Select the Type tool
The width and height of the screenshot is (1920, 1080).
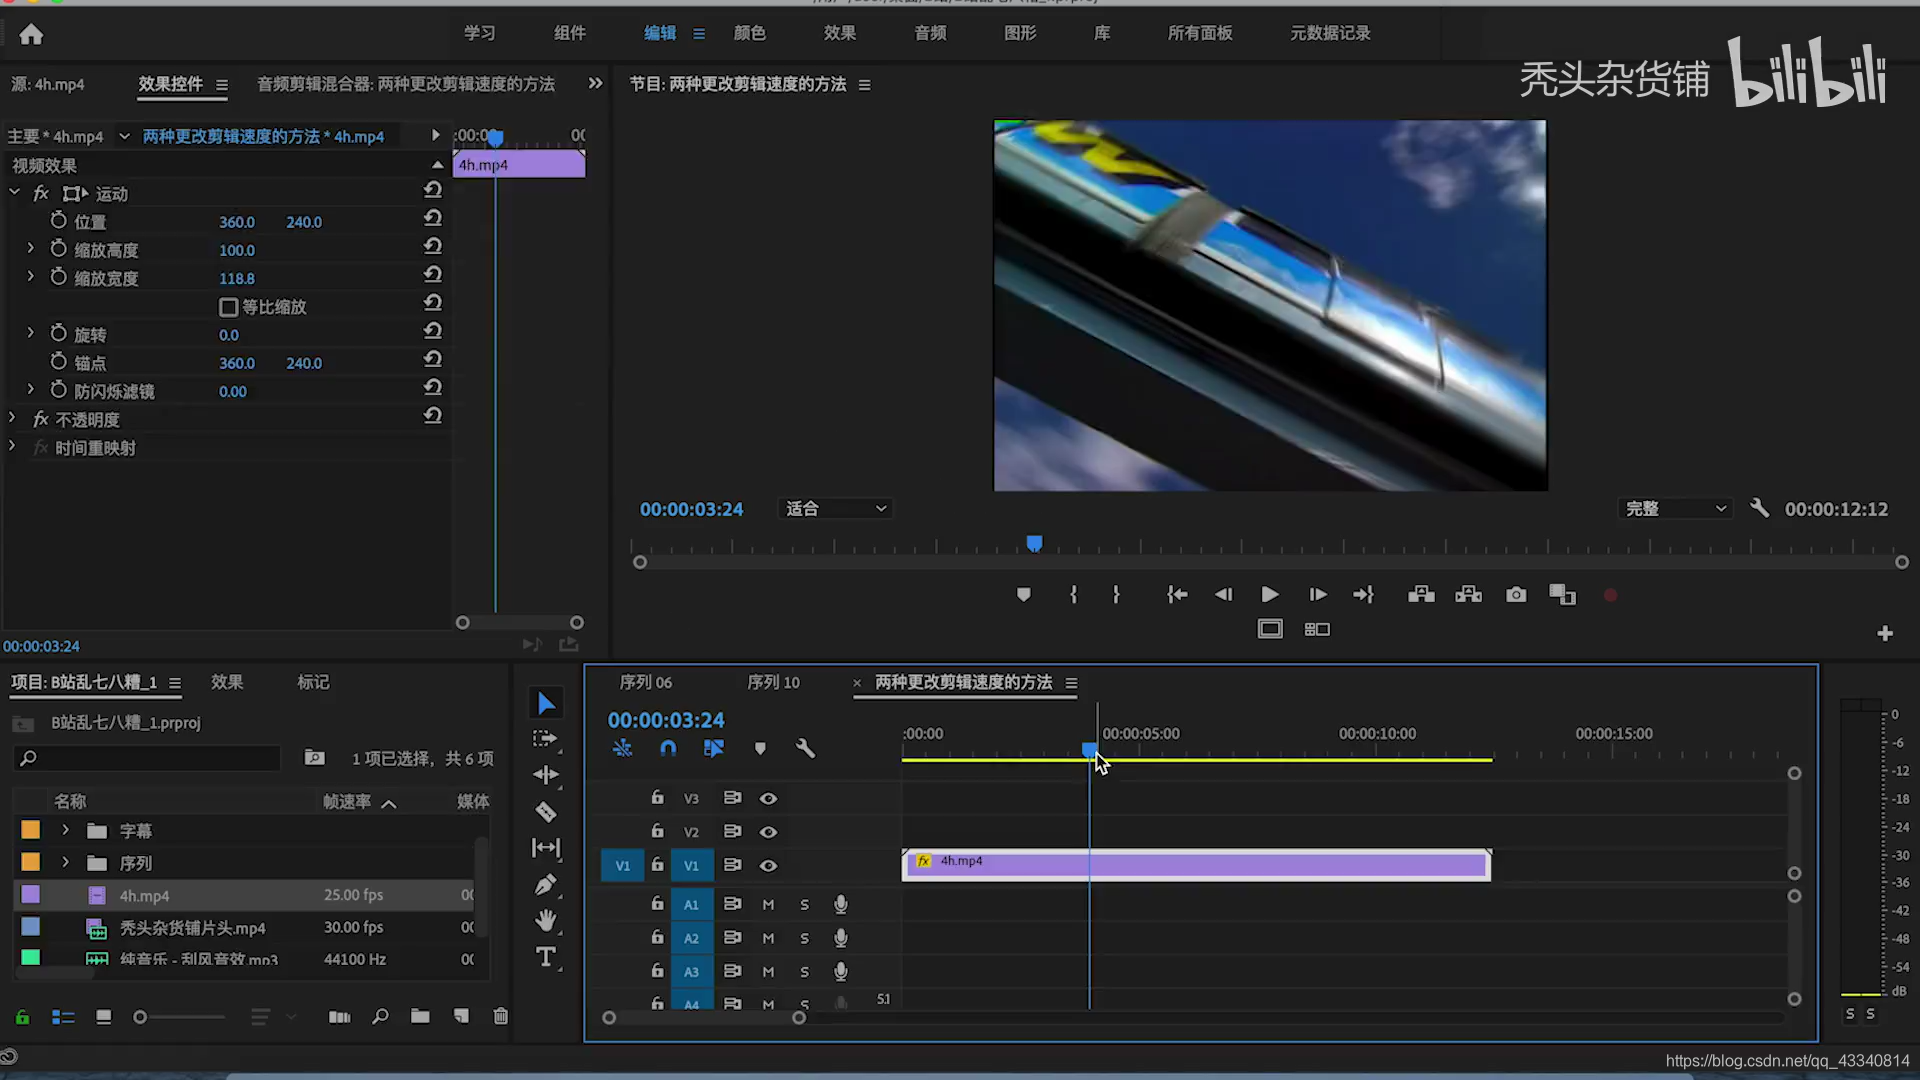point(545,957)
